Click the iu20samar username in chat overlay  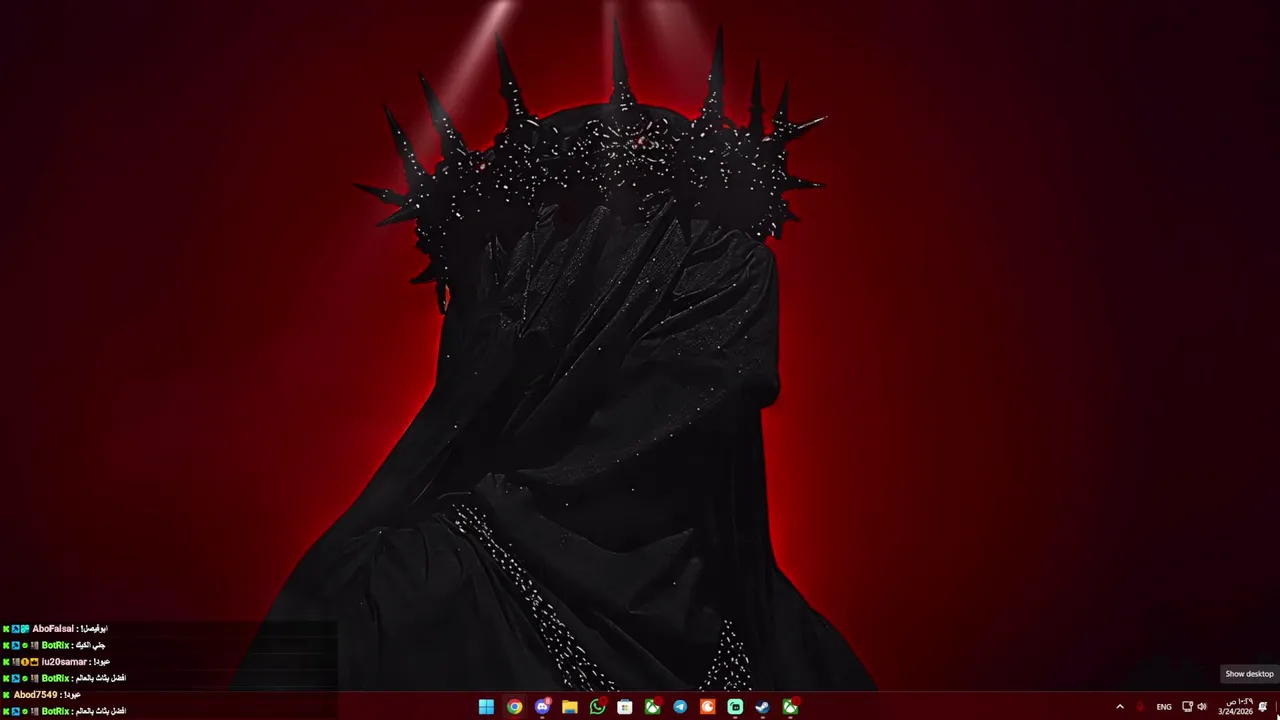point(64,662)
